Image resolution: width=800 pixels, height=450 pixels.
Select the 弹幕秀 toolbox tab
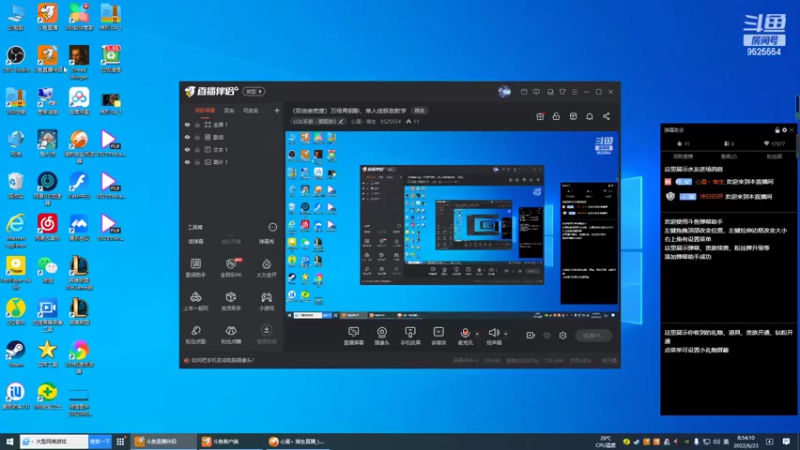click(266, 241)
